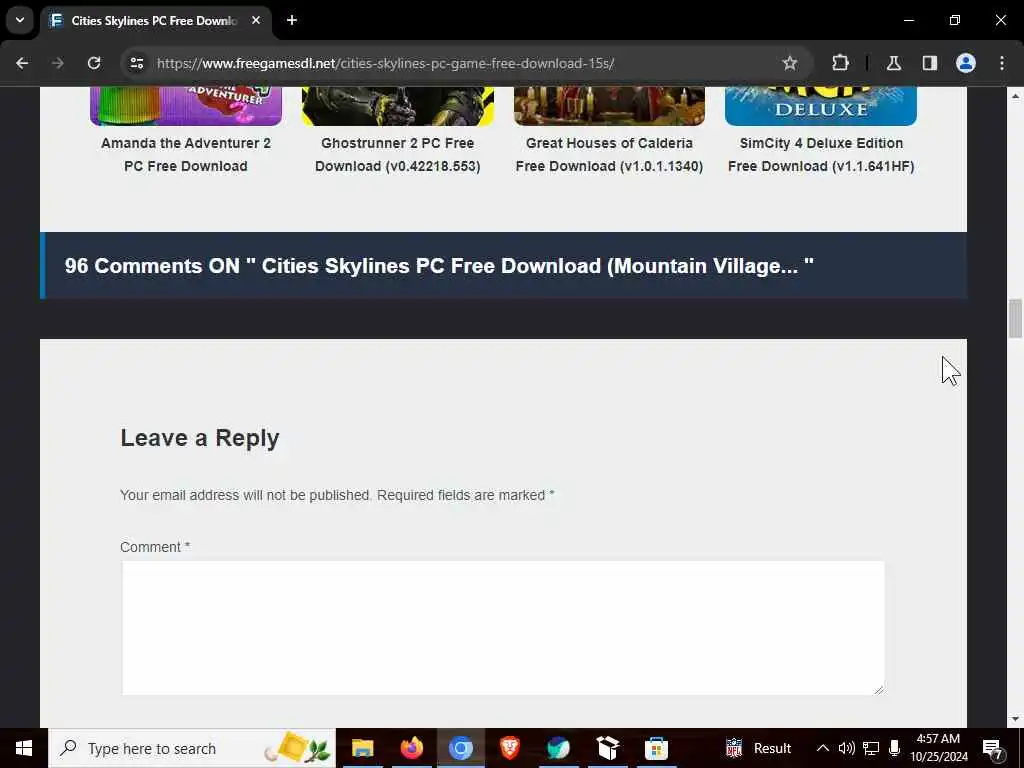Click the scrollbar up arrow
Screen dimensions: 1024x768
click(x=1015, y=96)
